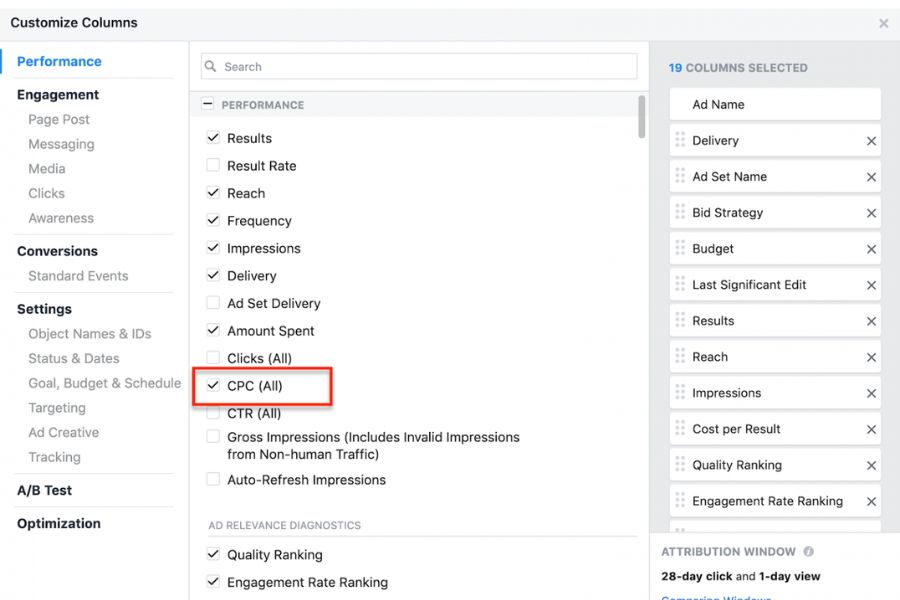Screen dimensions: 900x600
Task: Uncheck Quality Ranking checkbox in diagnostics
Action: [213, 555]
